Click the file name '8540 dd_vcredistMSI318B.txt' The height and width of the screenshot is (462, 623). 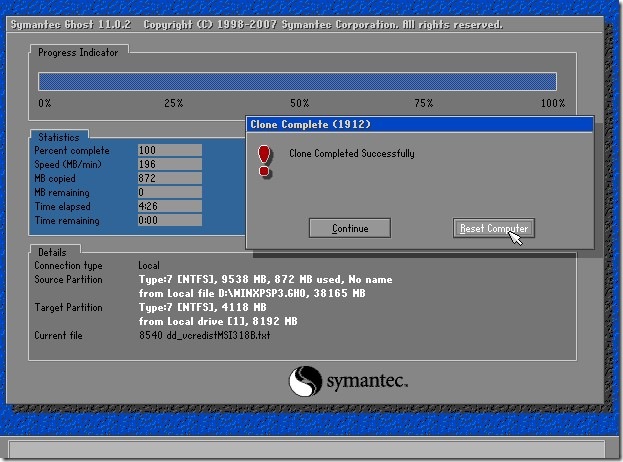(205, 335)
